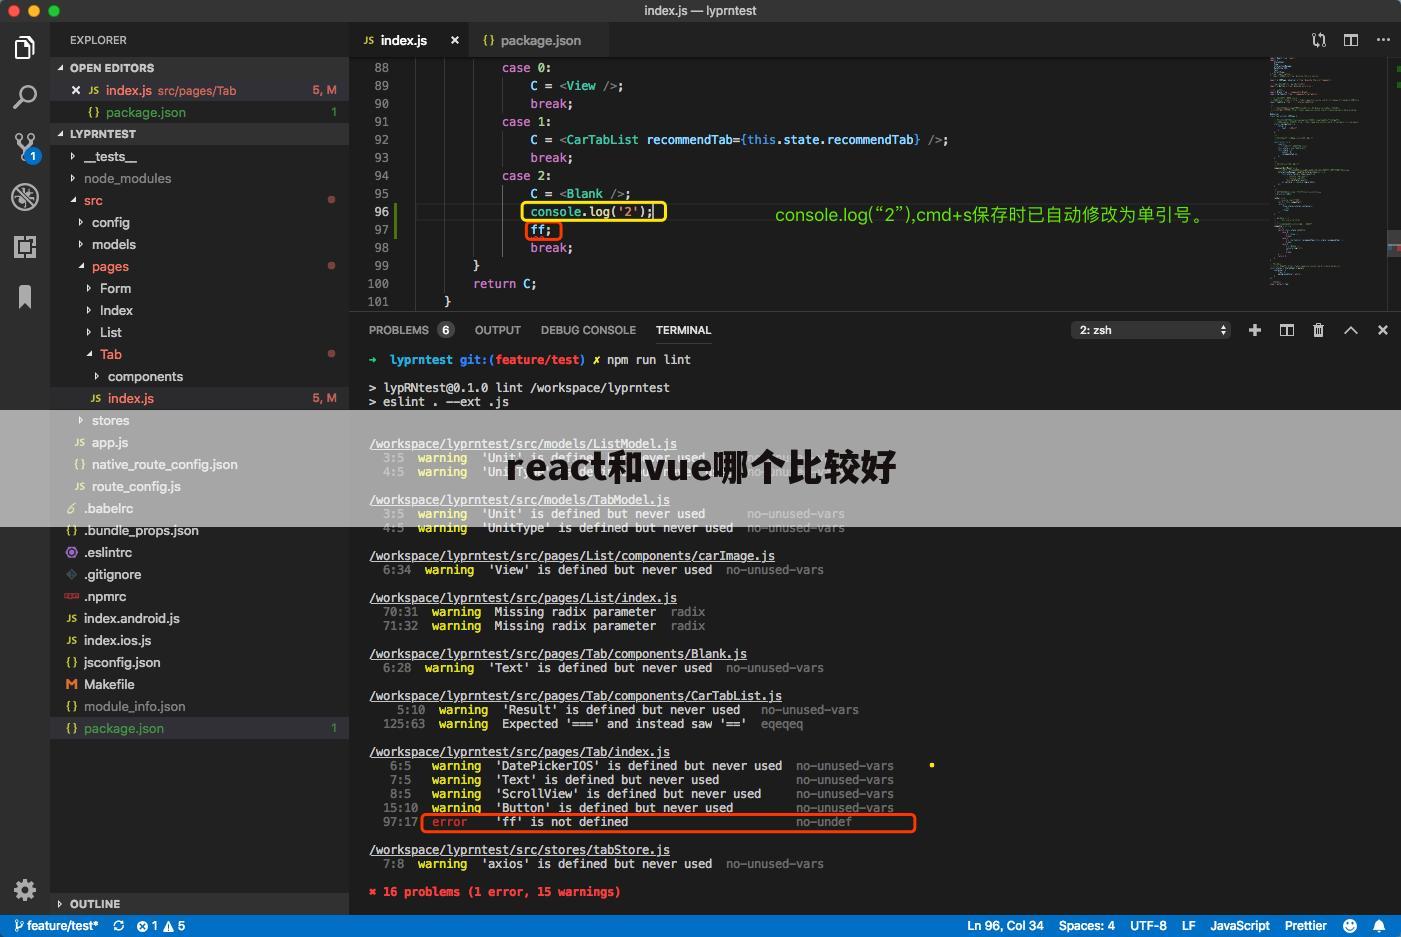Collapse the OPEN EDITORS section

point(199,68)
